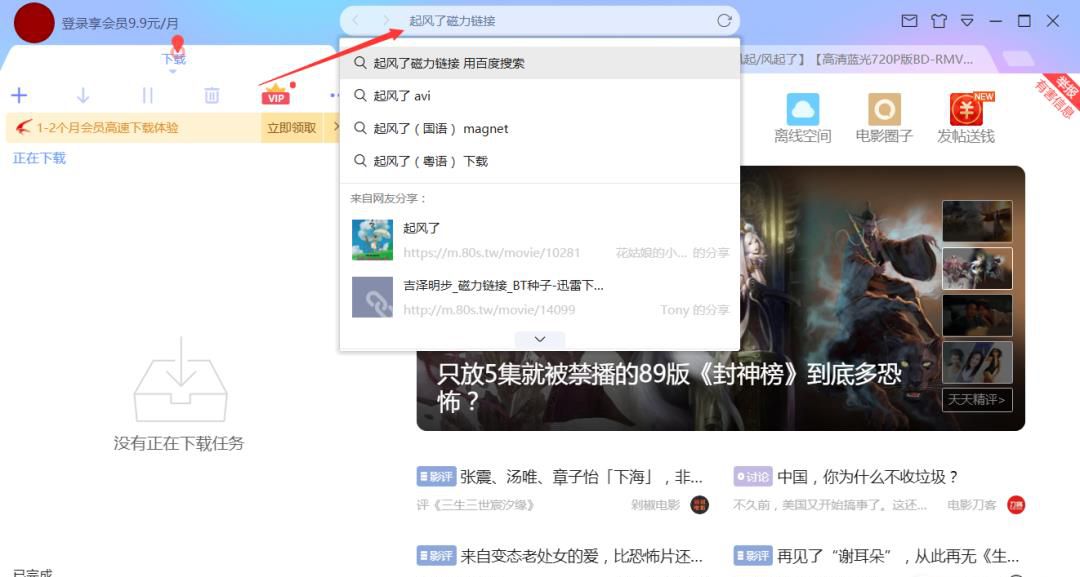Open the 封神榜 featured banner headline
The width and height of the screenshot is (1080, 577).
click(x=669, y=387)
